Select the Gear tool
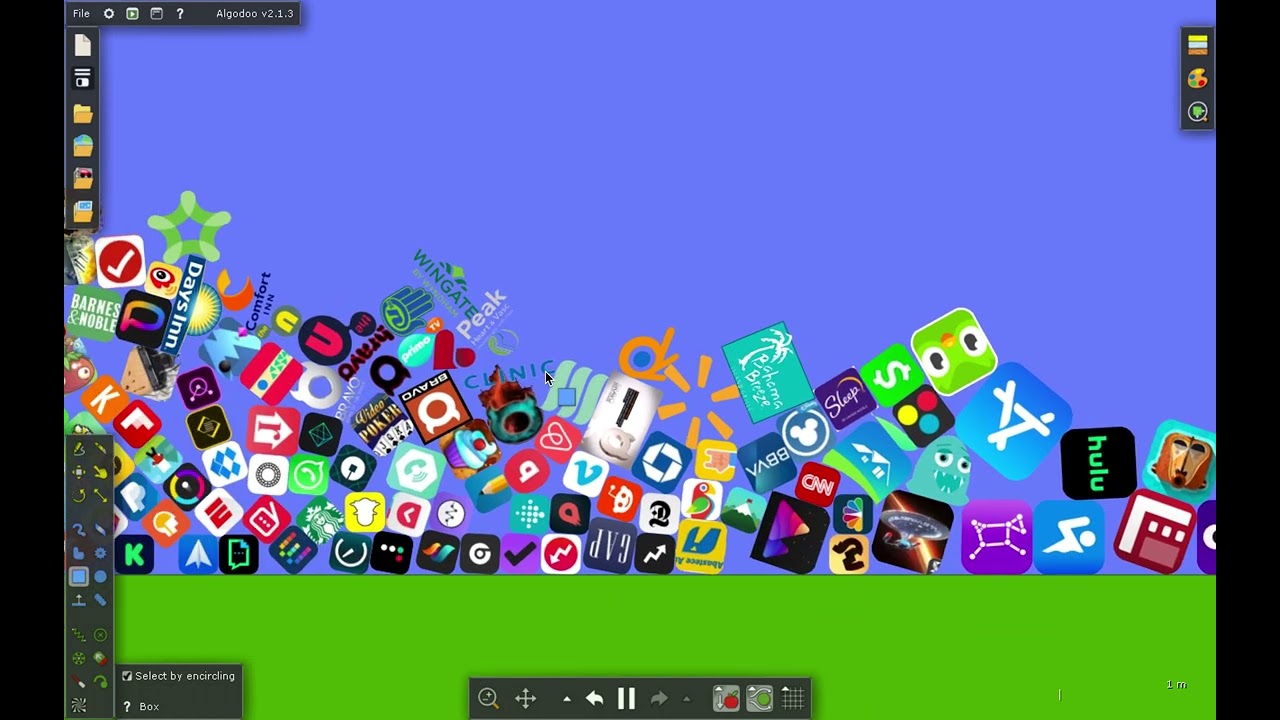Image resolution: width=1280 pixels, height=720 pixels. [100, 553]
